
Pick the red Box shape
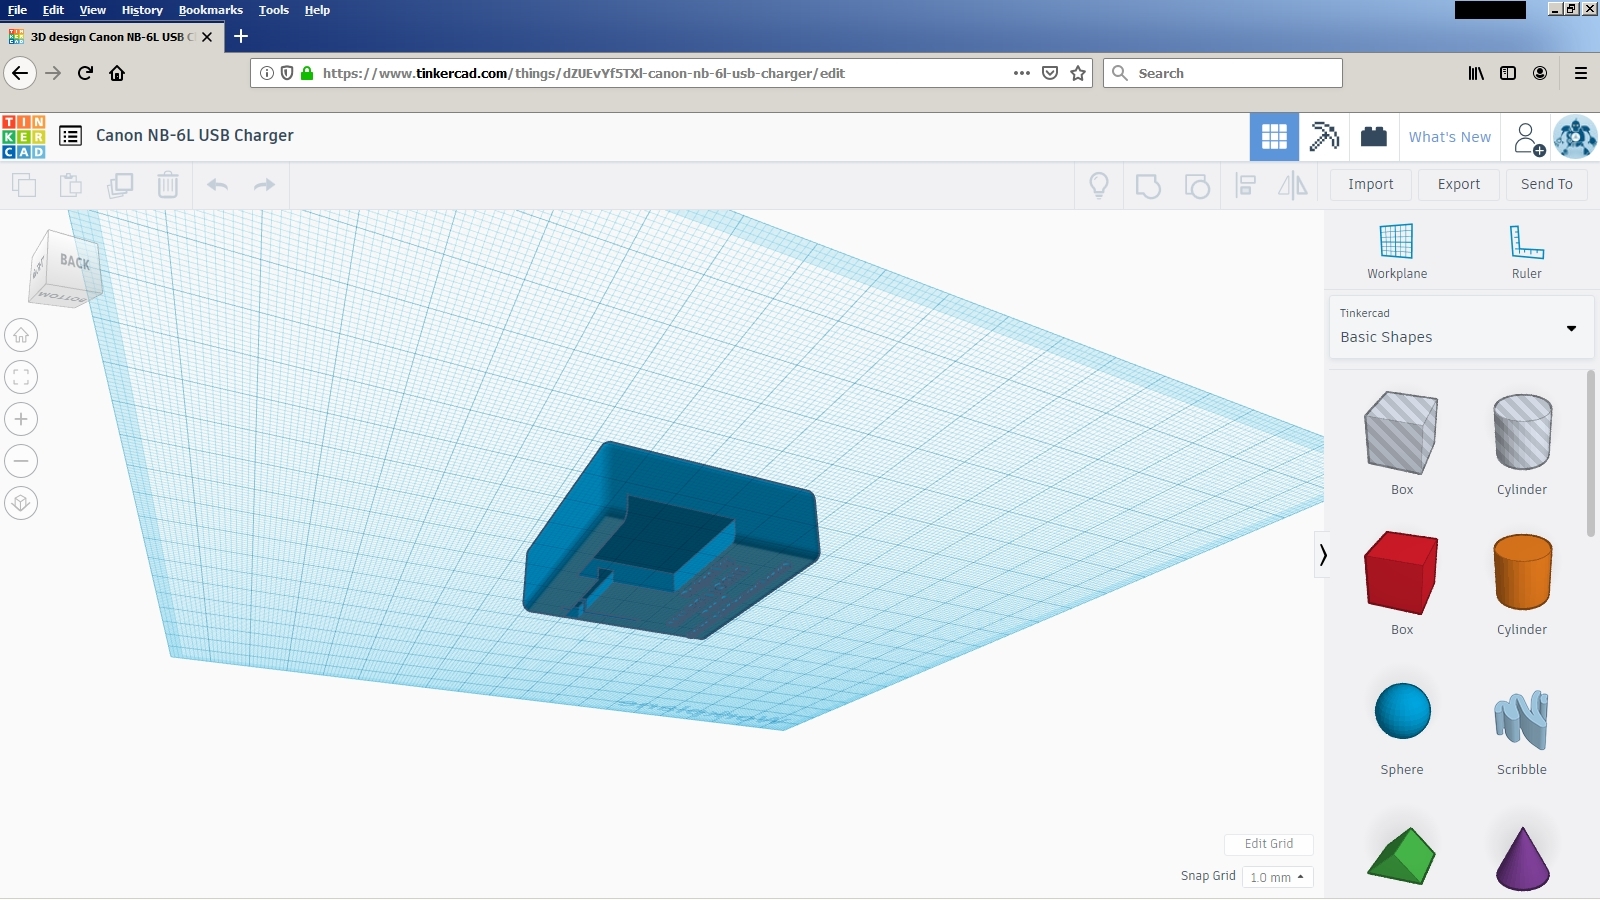[x=1401, y=572]
